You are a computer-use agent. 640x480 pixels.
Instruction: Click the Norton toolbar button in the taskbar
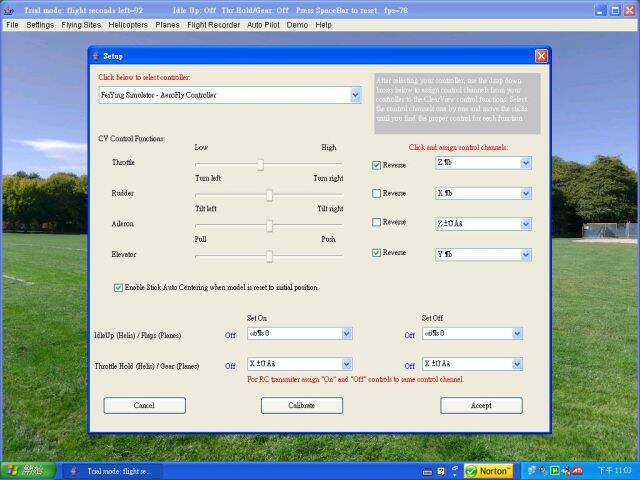tap(488, 471)
